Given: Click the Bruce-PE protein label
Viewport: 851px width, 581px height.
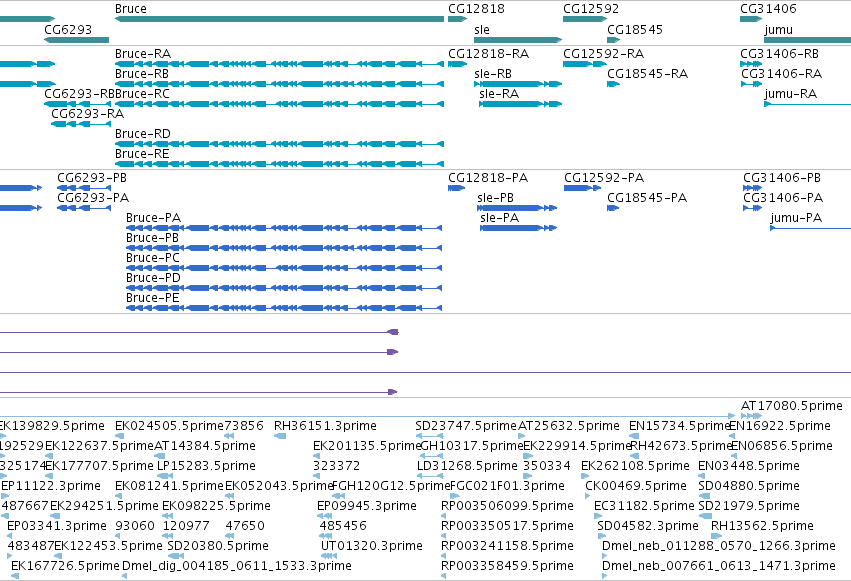Looking at the screenshot, I should point(152,298).
